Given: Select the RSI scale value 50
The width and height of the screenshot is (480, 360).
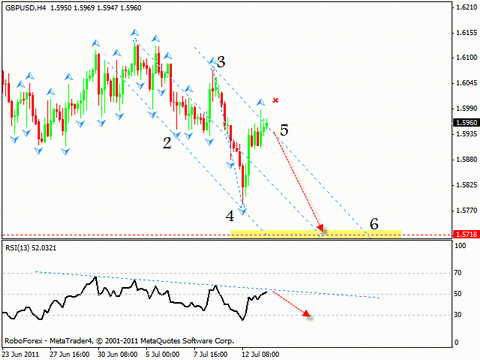Looking at the screenshot, I should 458,294.
